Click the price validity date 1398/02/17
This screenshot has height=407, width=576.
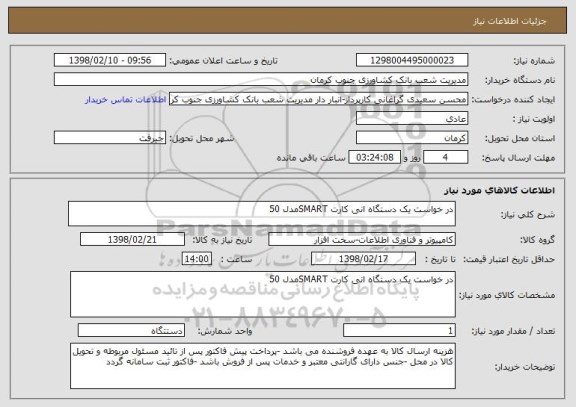point(363,259)
